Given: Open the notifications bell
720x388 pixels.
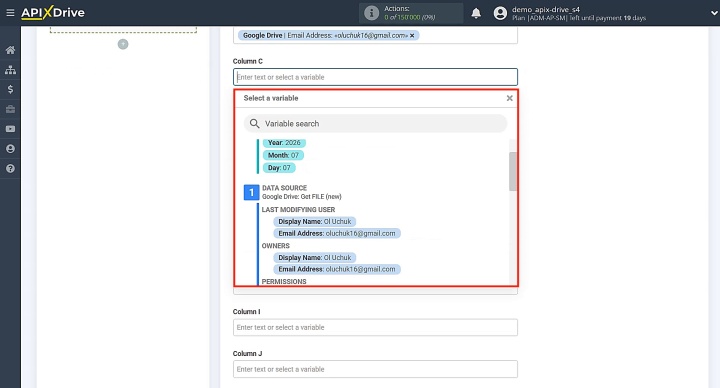Looking at the screenshot, I should 476,13.
